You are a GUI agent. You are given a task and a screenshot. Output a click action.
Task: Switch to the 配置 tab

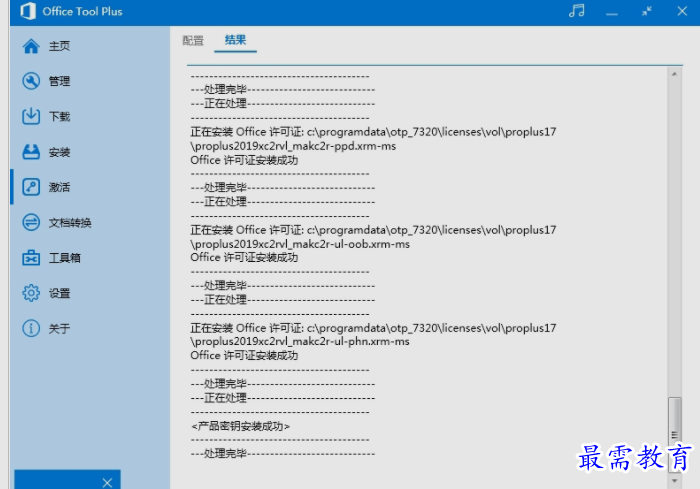tap(193, 41)
